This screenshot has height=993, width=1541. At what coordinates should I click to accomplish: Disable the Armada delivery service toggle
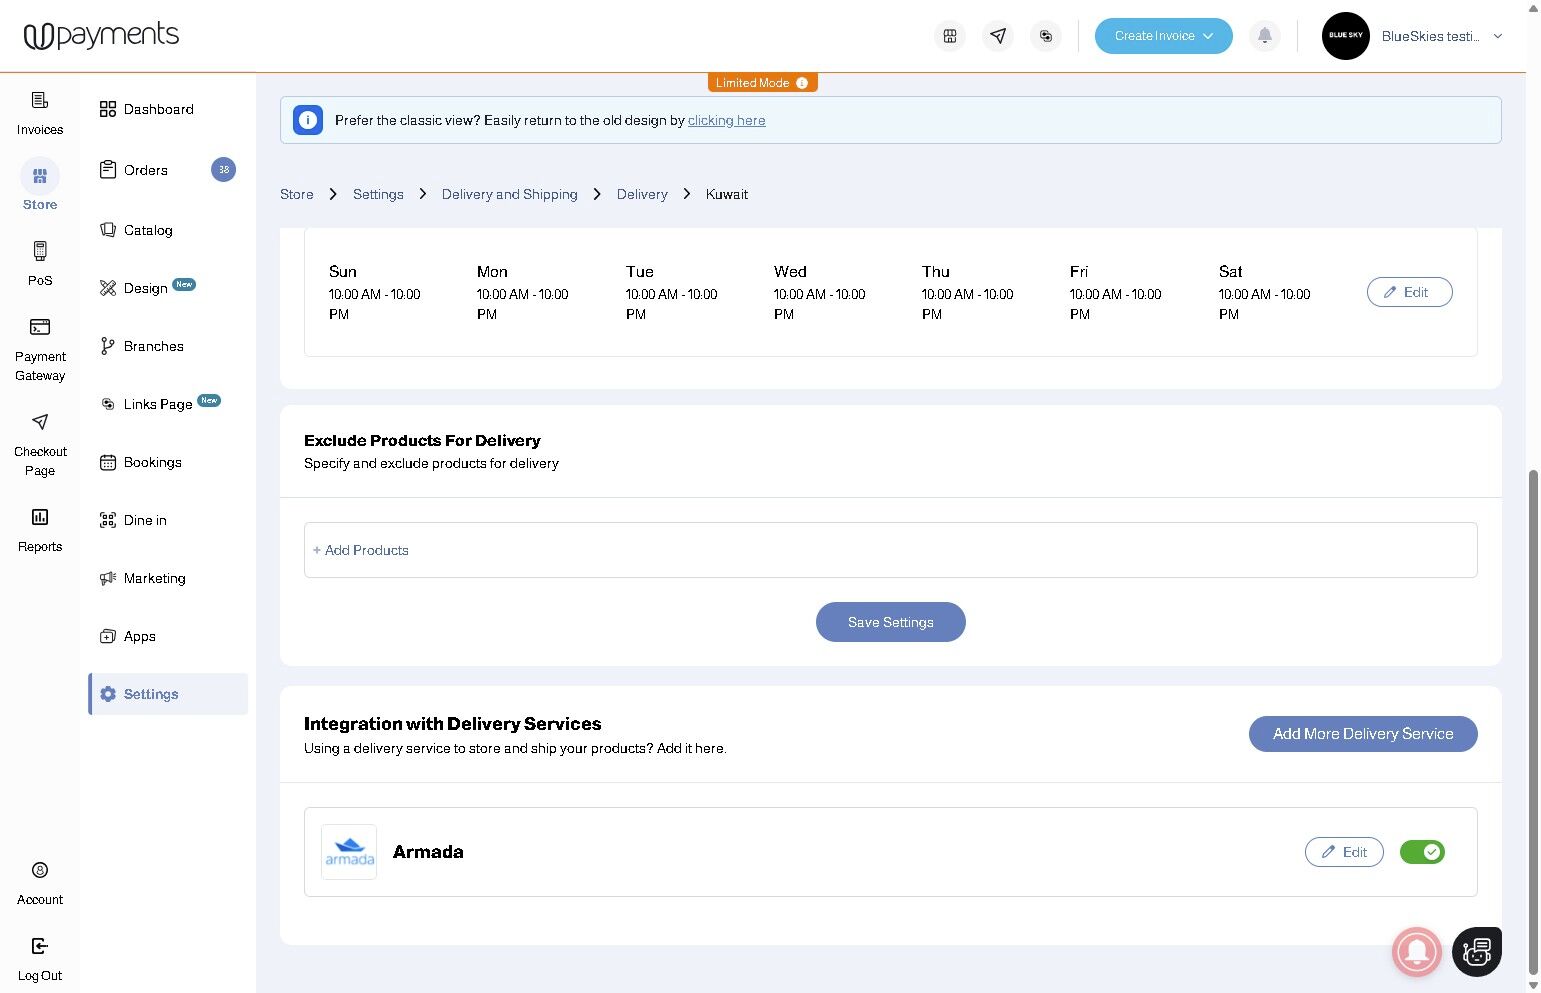pos(1422,852)
